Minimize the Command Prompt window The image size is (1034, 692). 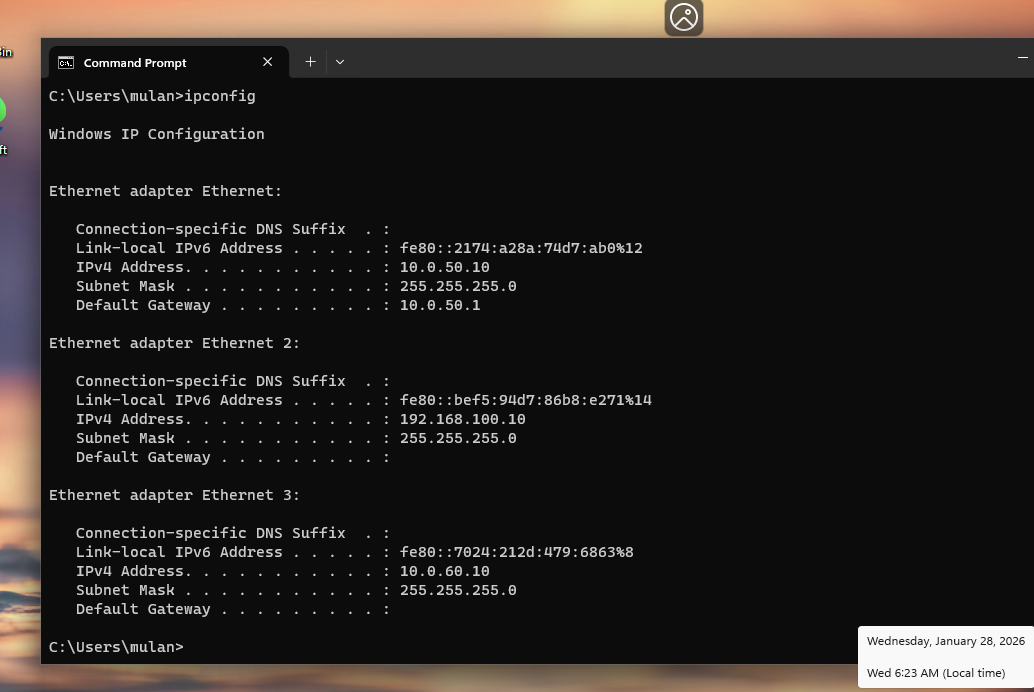click(1022, 59)
